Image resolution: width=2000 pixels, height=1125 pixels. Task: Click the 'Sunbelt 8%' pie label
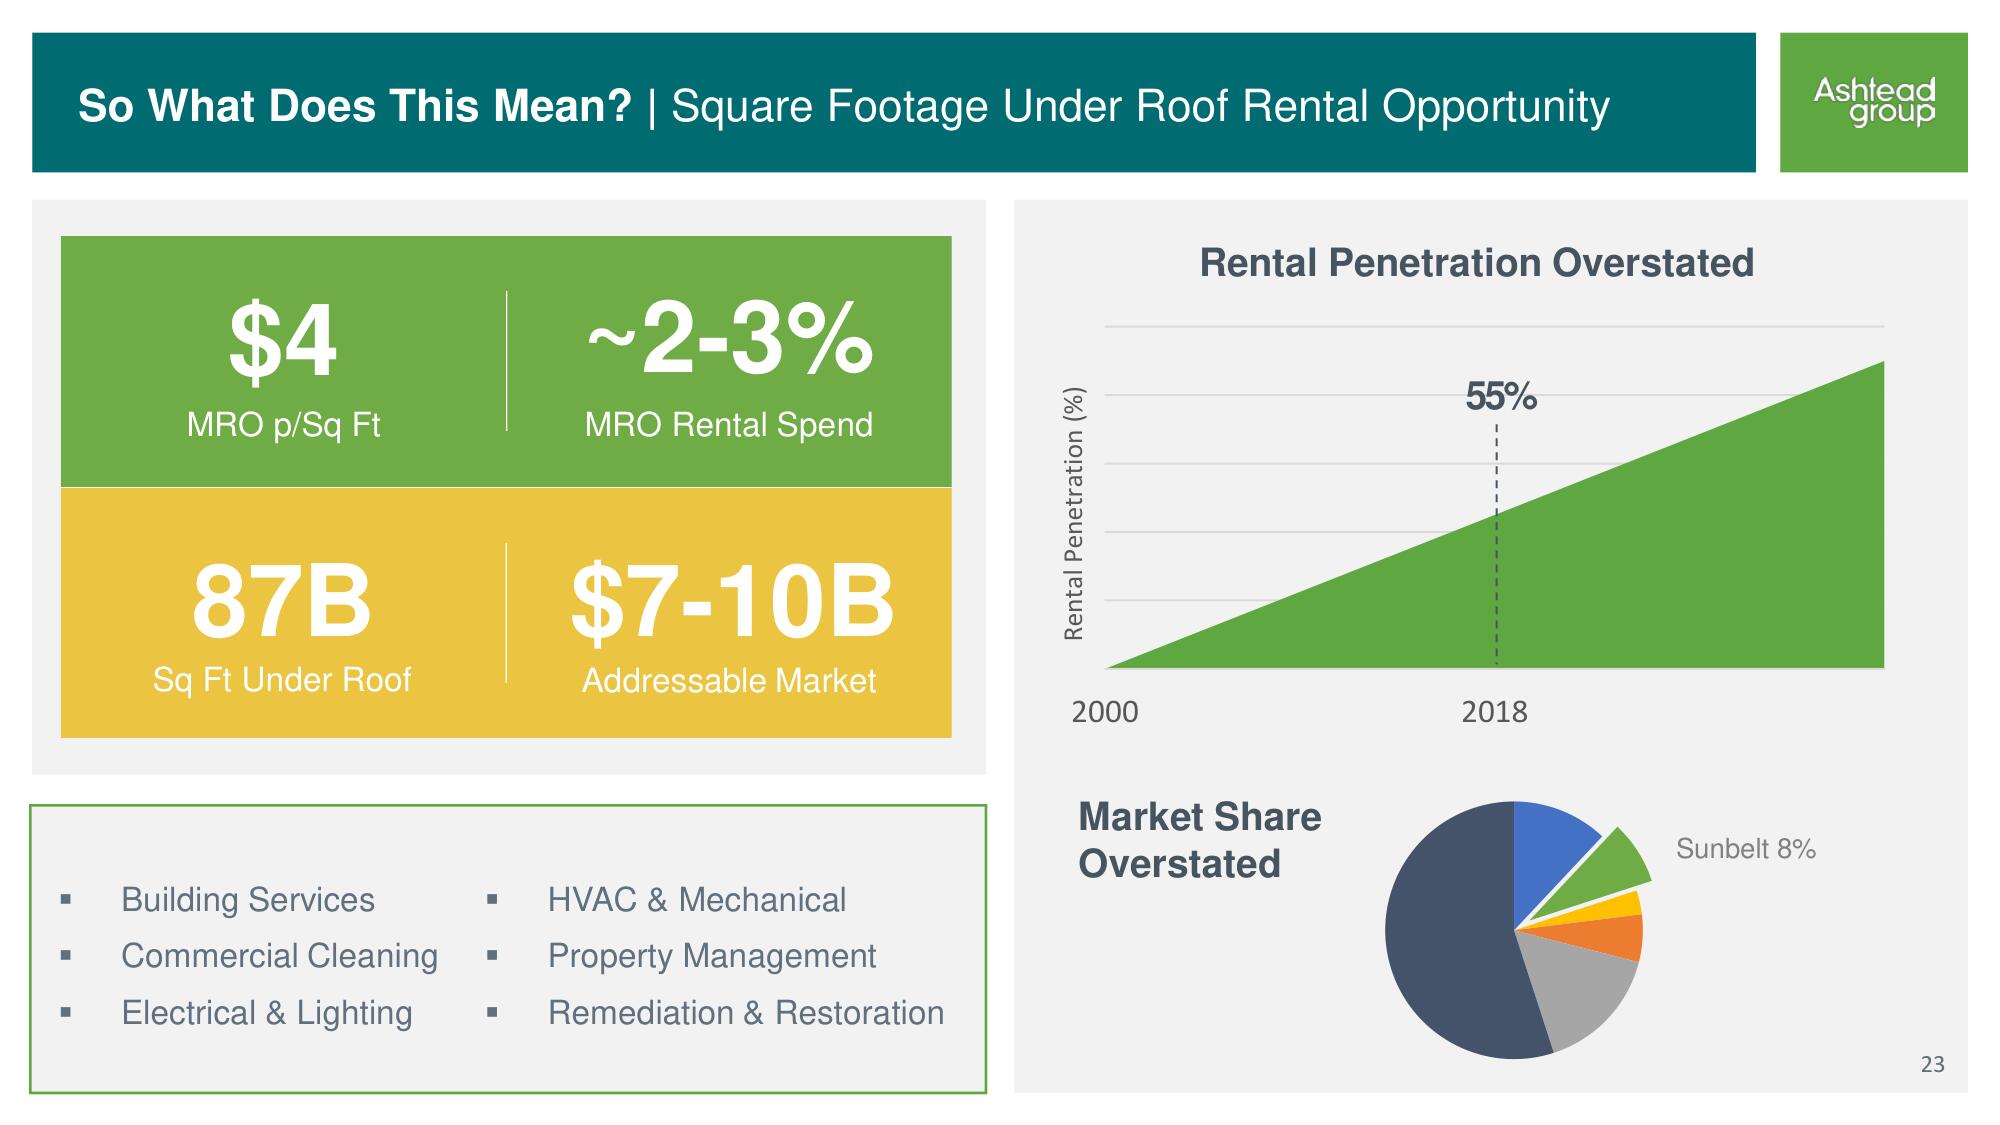click(x=1746, y=849)
